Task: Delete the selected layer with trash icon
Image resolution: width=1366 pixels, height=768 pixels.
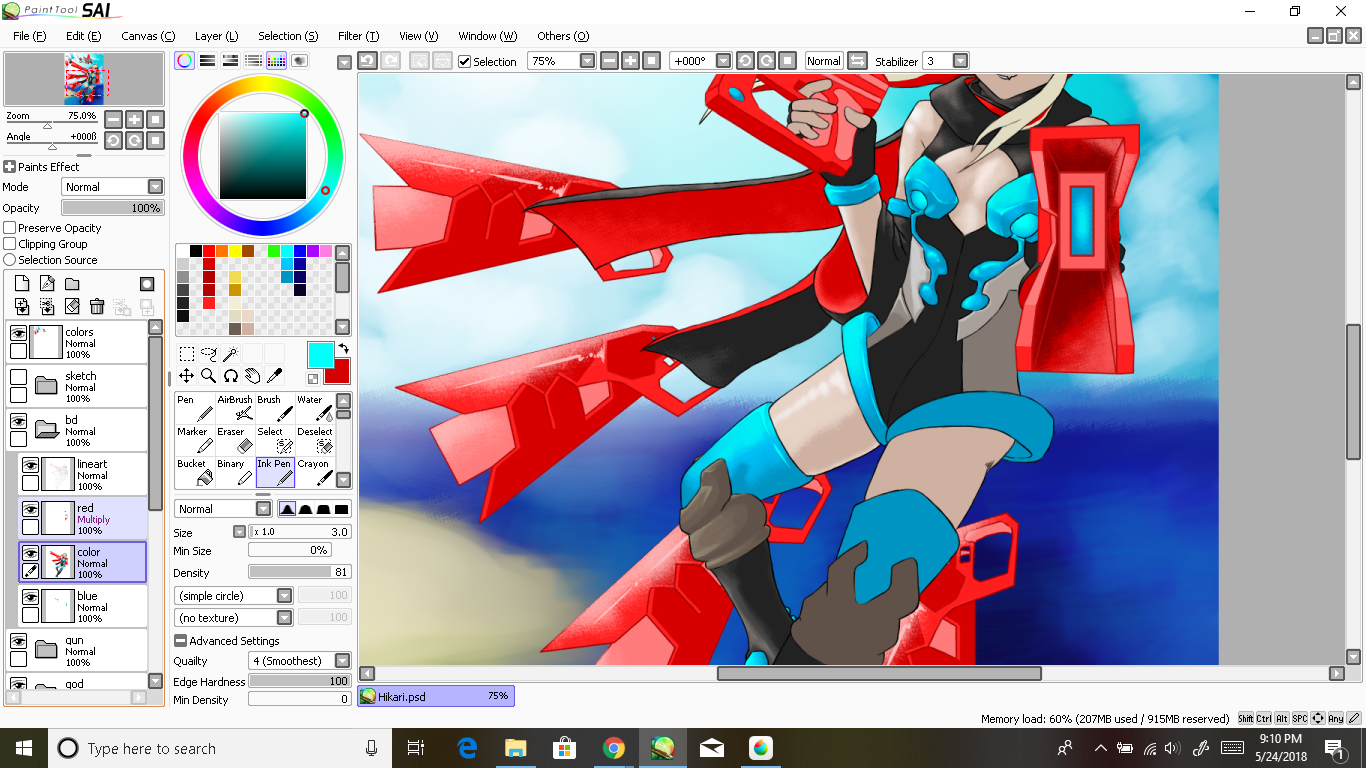Action: coord(97,307)
